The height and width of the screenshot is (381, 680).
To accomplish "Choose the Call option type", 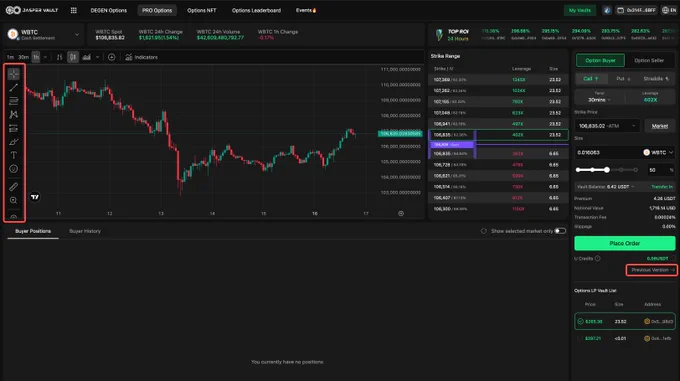I will coord(591,78).
